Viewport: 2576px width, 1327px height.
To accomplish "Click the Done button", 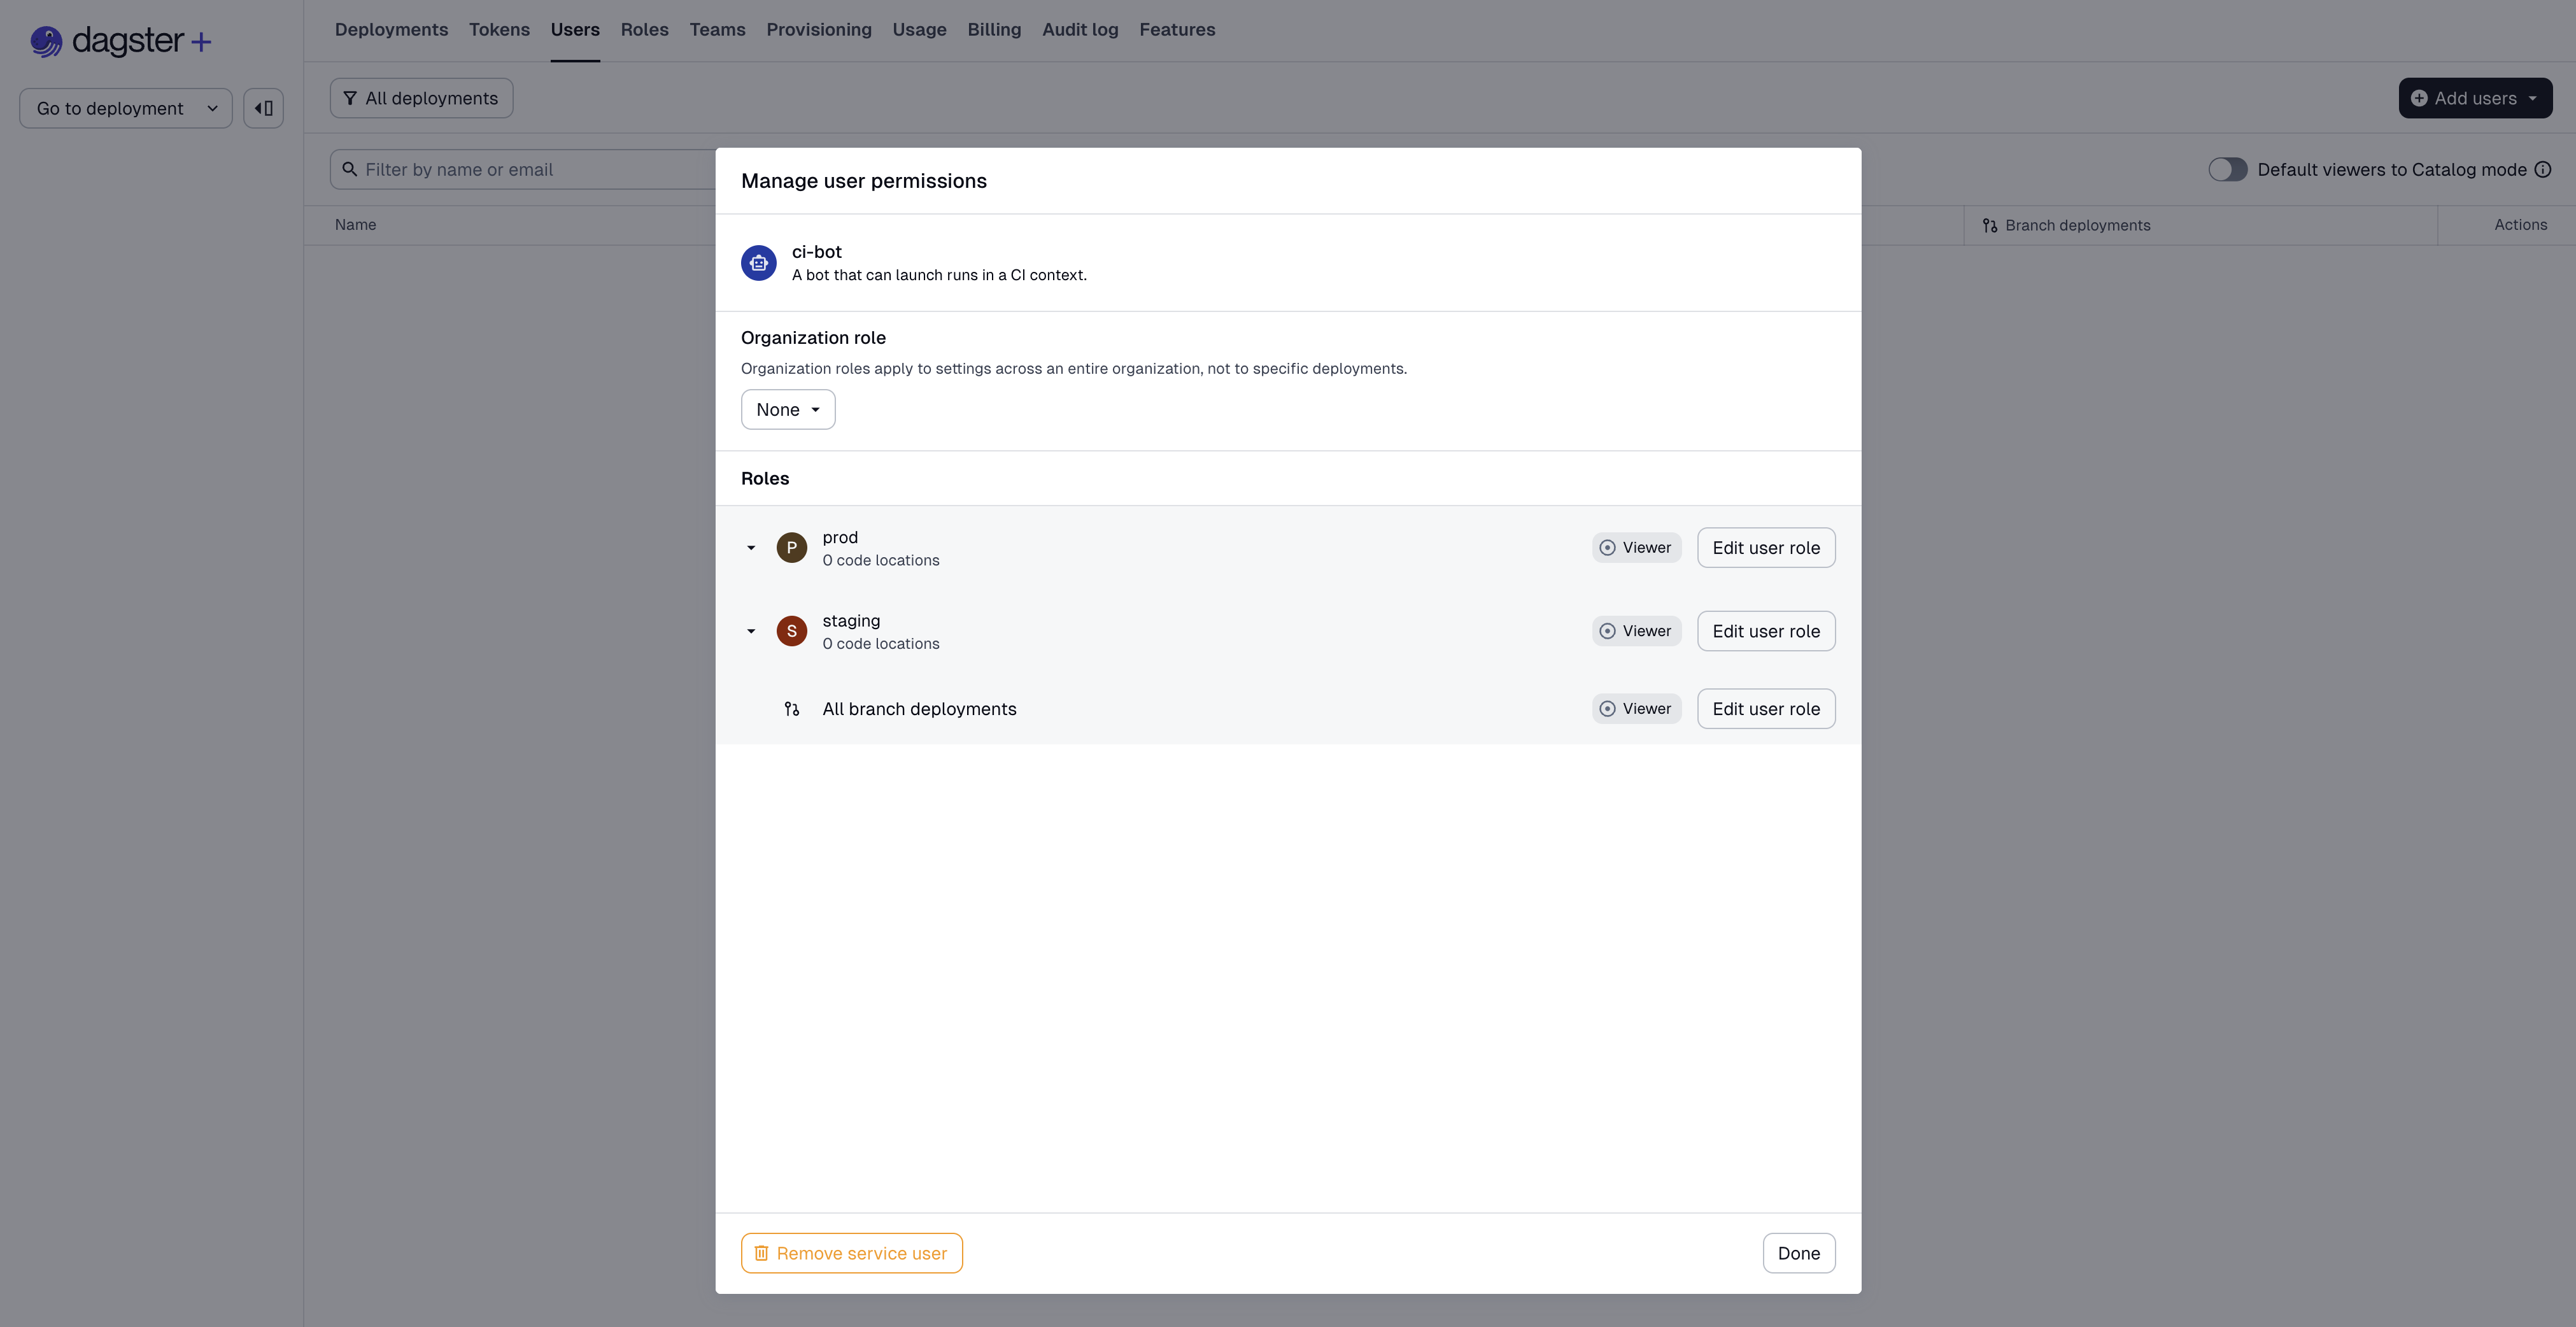I will point(1798,1252).
